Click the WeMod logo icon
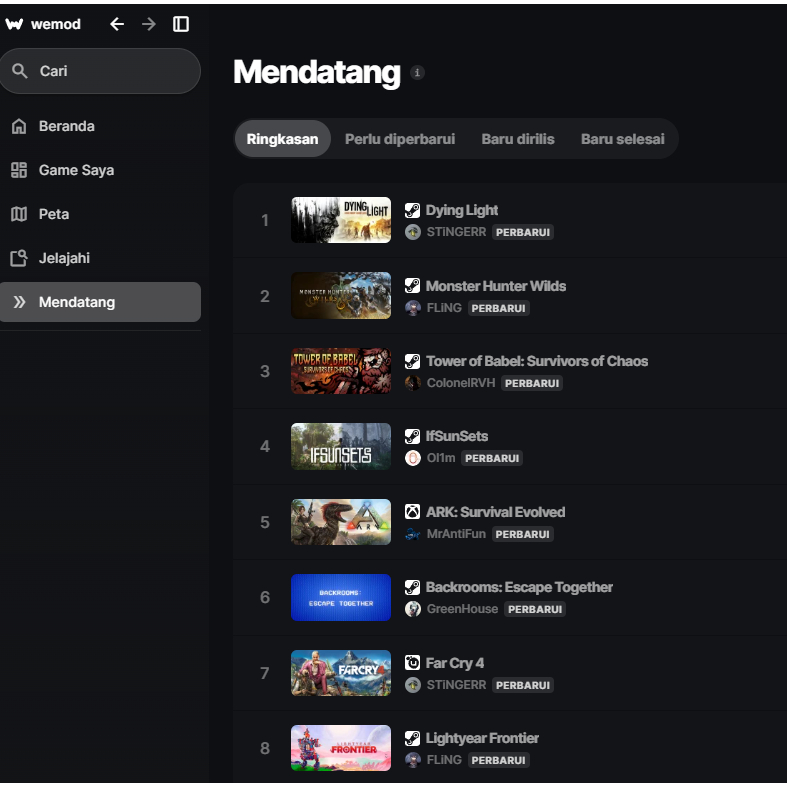Screen dimensions: 787x787 click(x=14, y=24)
